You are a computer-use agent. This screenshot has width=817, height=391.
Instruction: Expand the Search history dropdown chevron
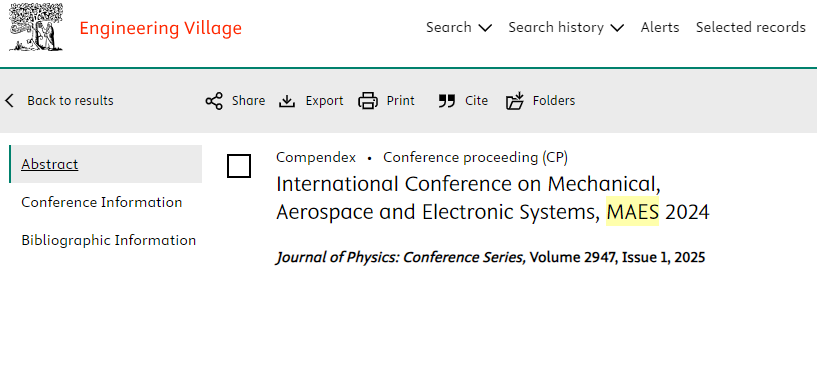tap(617, 28)
